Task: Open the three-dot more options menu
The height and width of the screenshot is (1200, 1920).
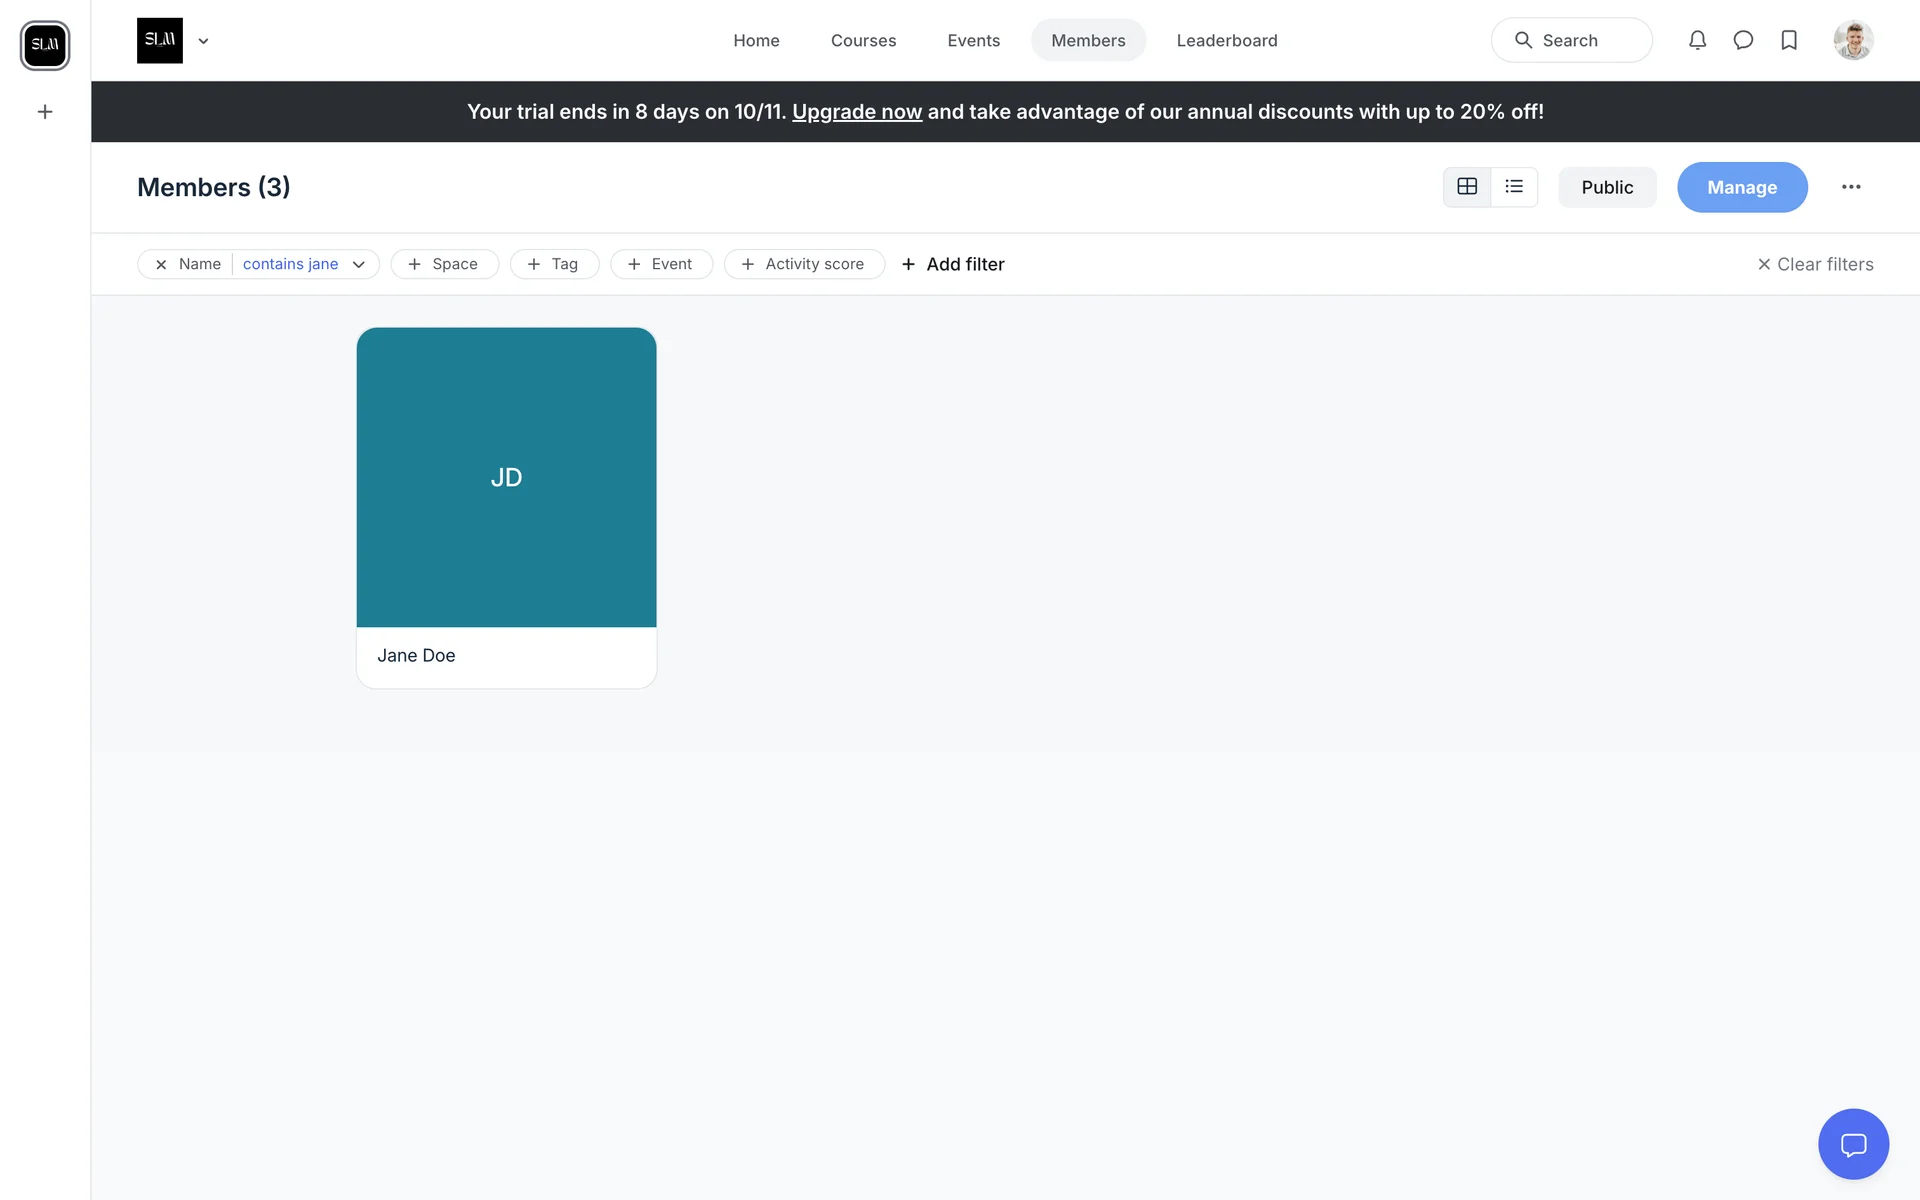Action: coord(1851,187)
